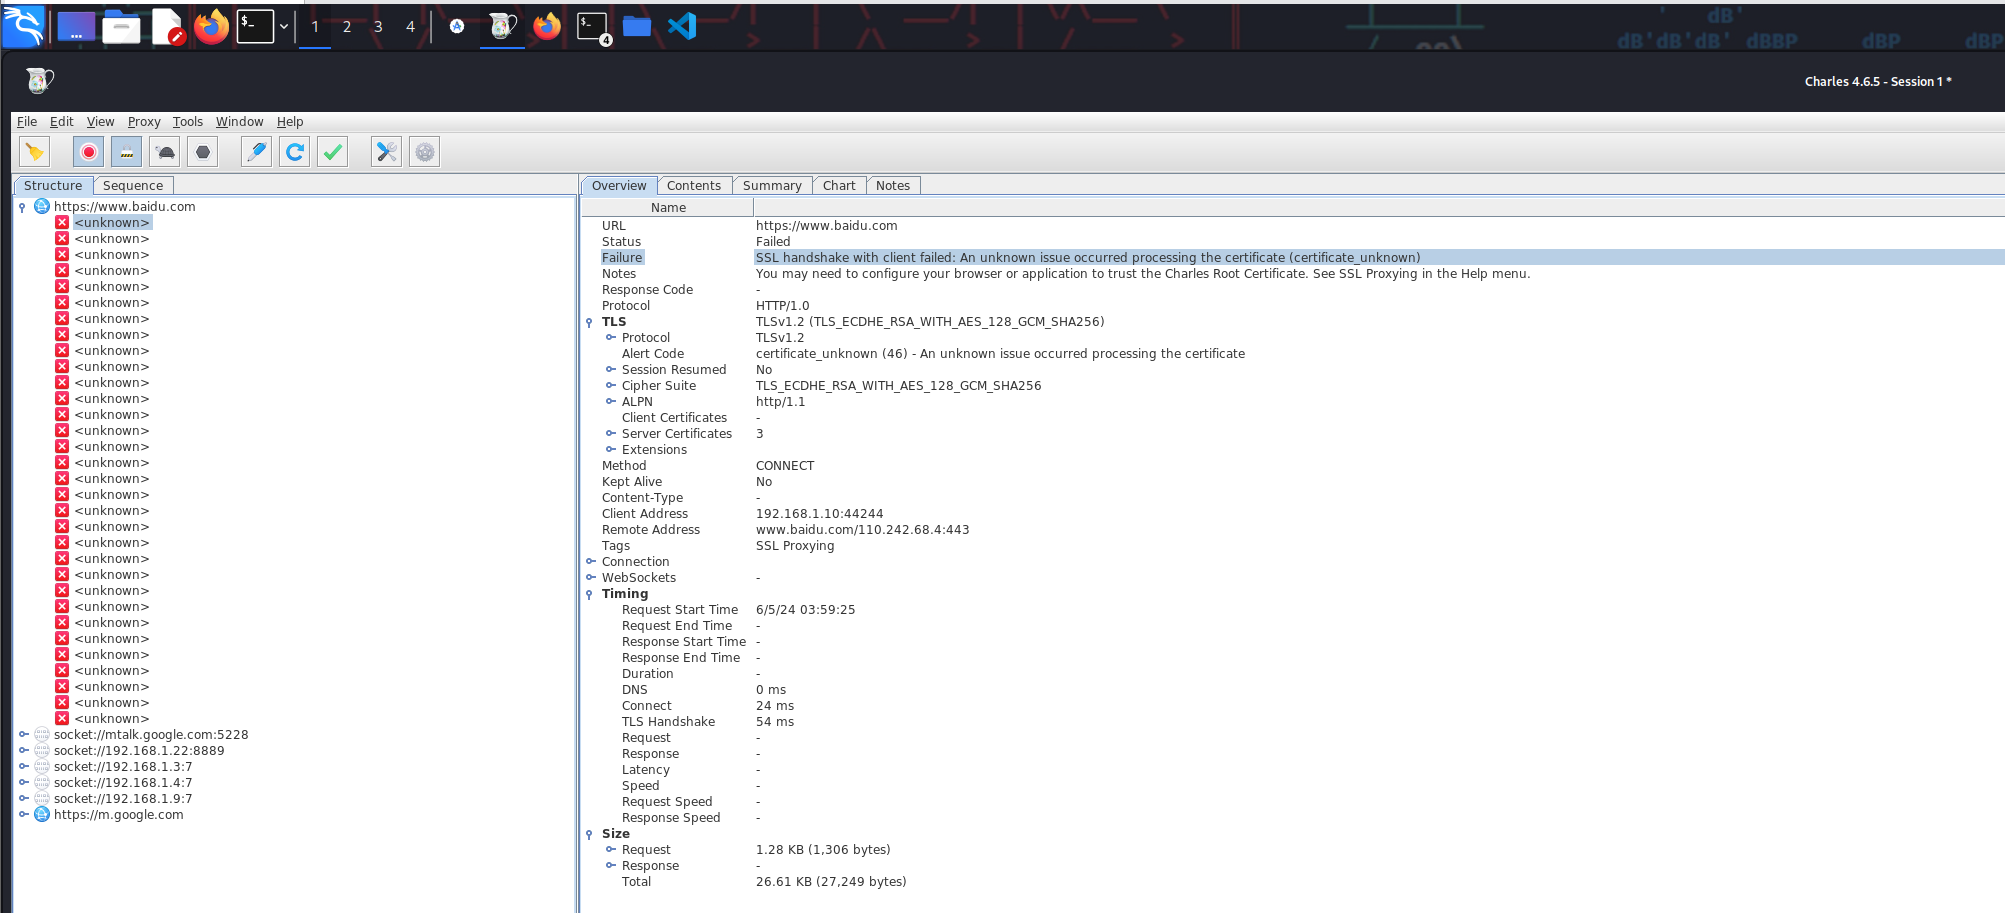Screen dimensions: 2005x913
Task: Select the https://www.baidu.com host row
Action: [x=124, y=207]
